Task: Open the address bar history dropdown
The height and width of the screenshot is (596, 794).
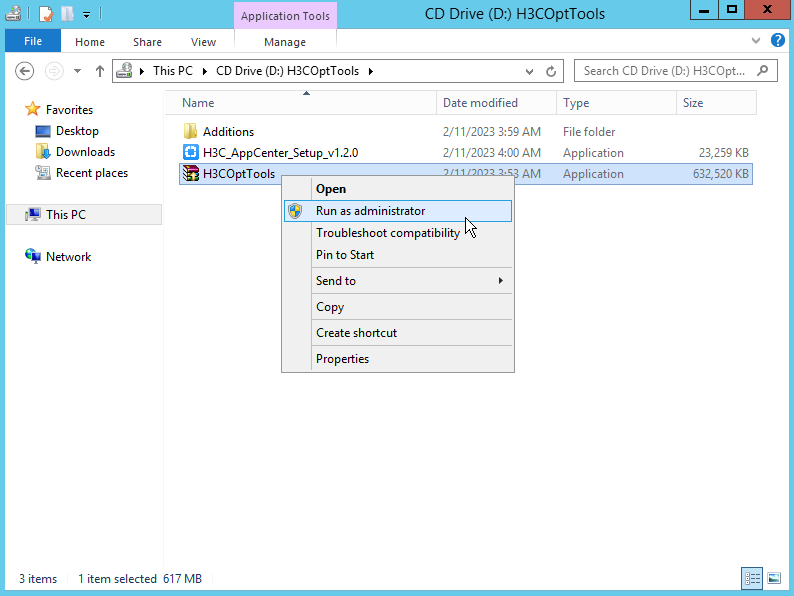Action: pyautogui.click(x=529, y=71)
